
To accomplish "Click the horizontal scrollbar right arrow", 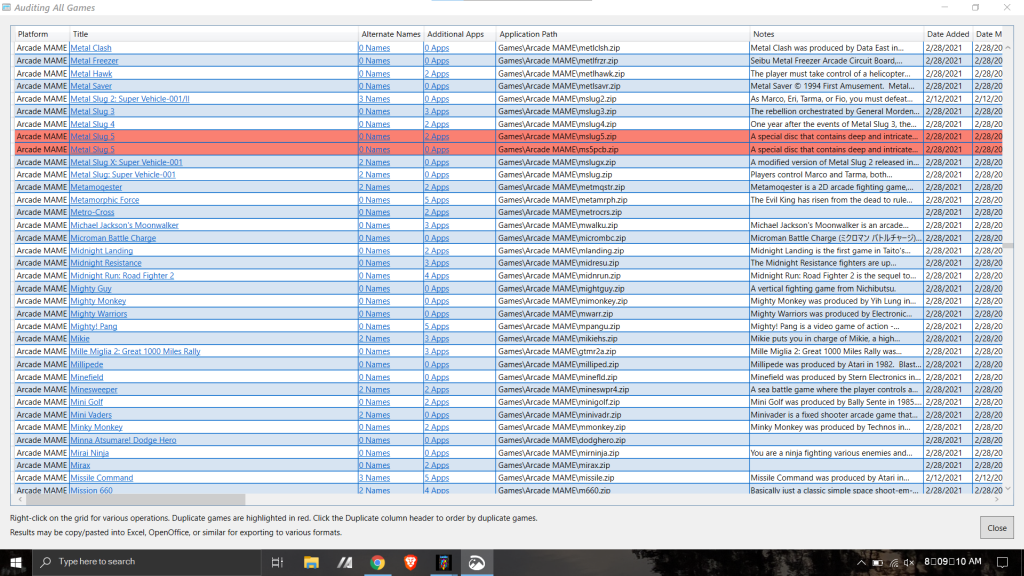I will (997, 500).
